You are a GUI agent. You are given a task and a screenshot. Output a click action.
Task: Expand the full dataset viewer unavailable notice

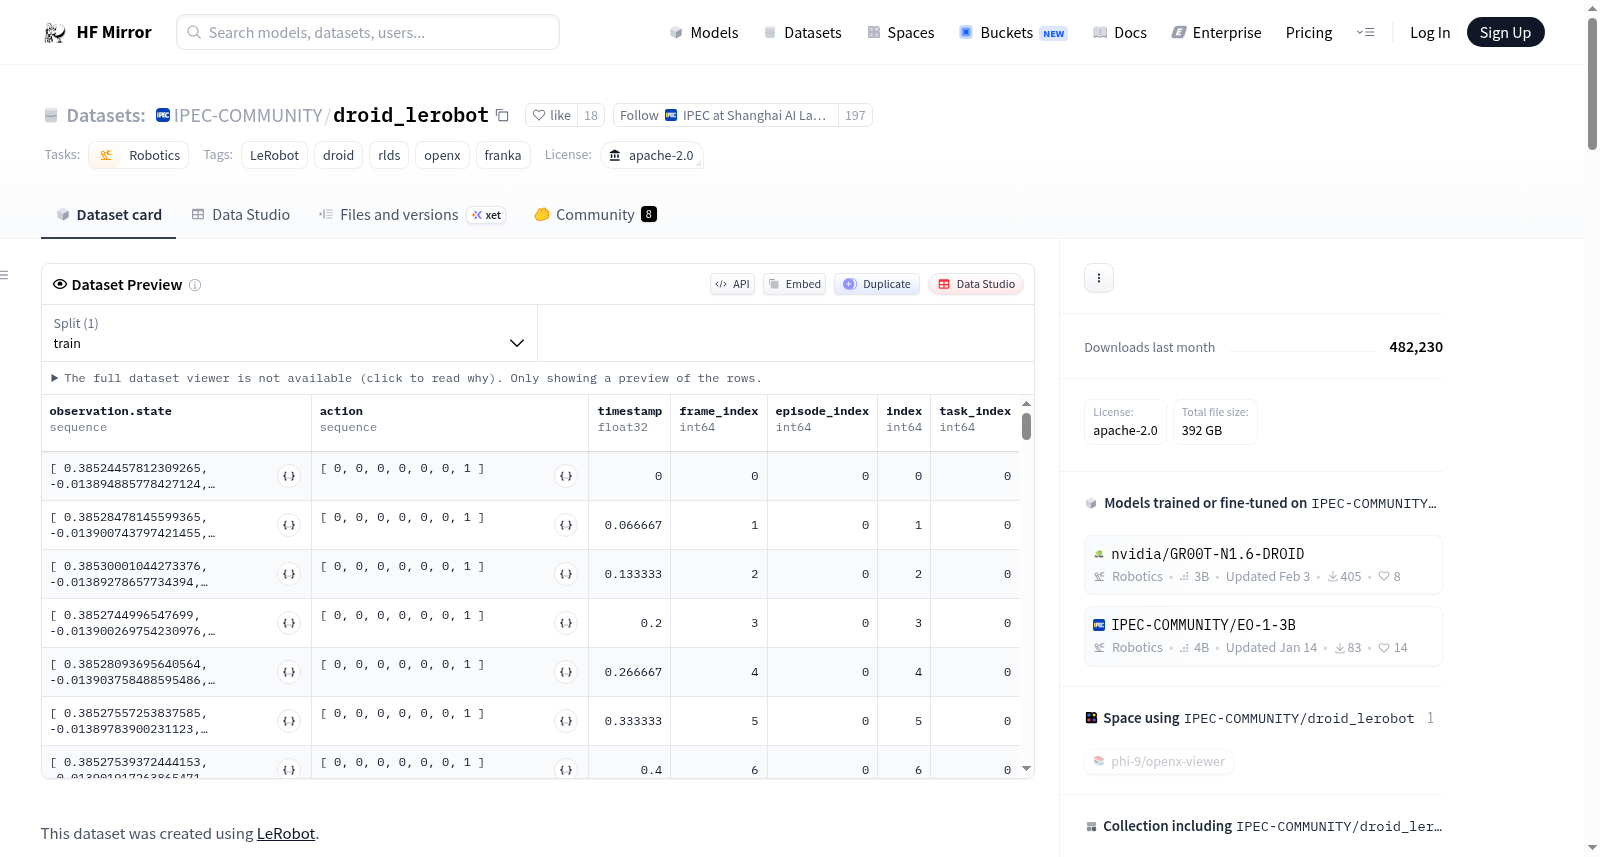click(x=406, y=379)
